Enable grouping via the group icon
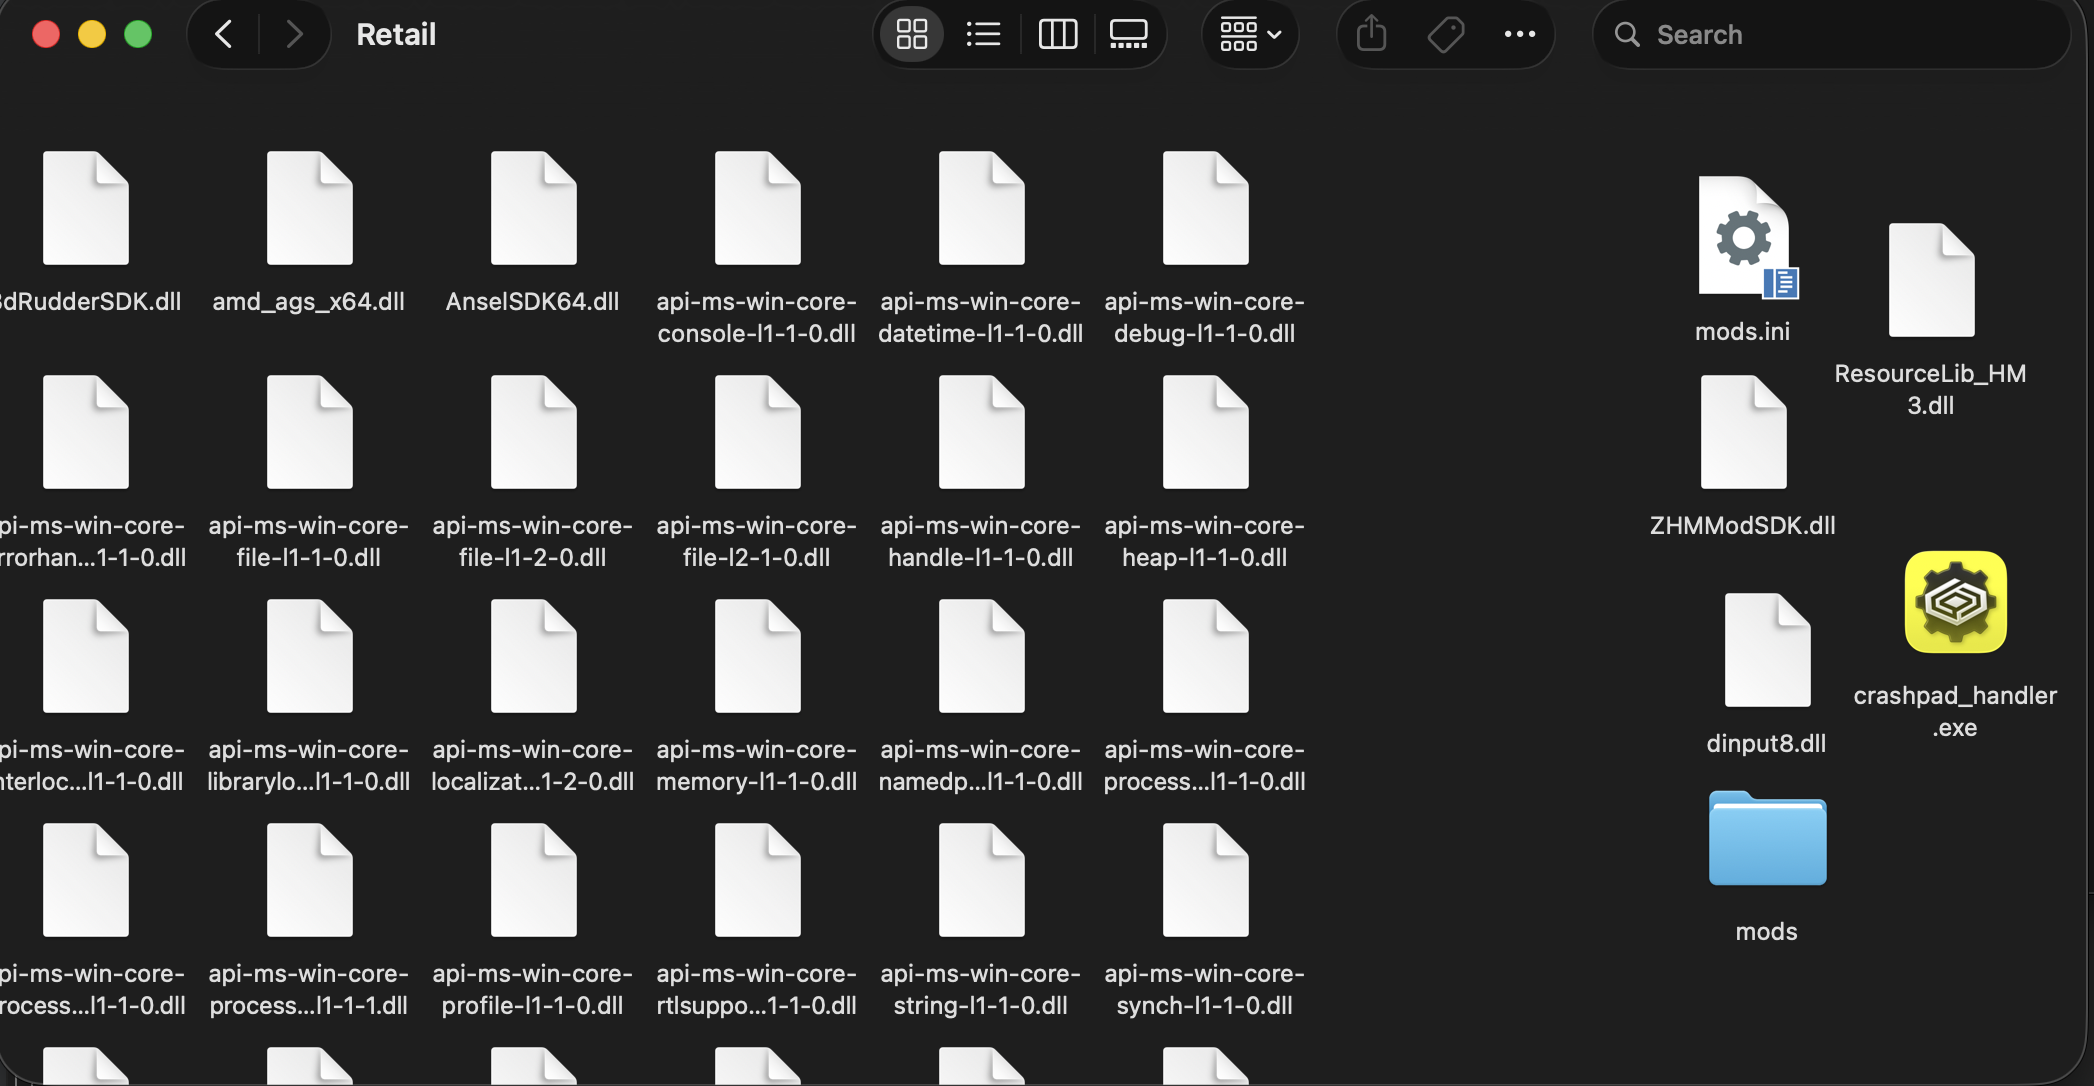2094x1086 pixels. point(1239,33)
